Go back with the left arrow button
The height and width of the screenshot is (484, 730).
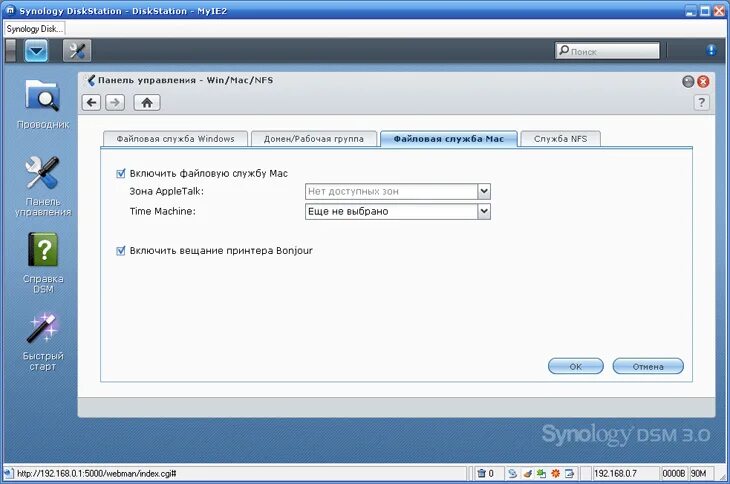pyautogui.click(x=91, y=102)
